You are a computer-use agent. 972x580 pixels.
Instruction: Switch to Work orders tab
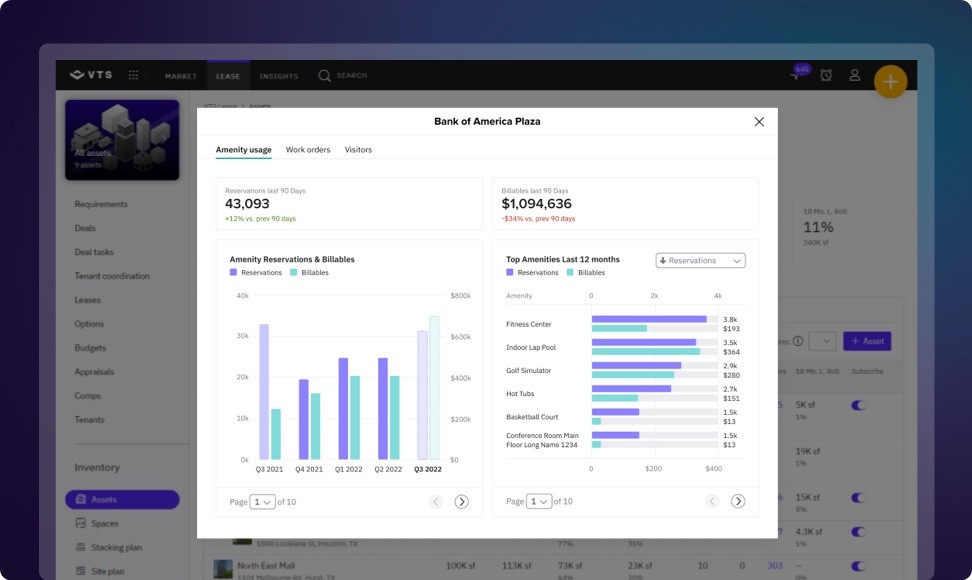pos(308,150)
